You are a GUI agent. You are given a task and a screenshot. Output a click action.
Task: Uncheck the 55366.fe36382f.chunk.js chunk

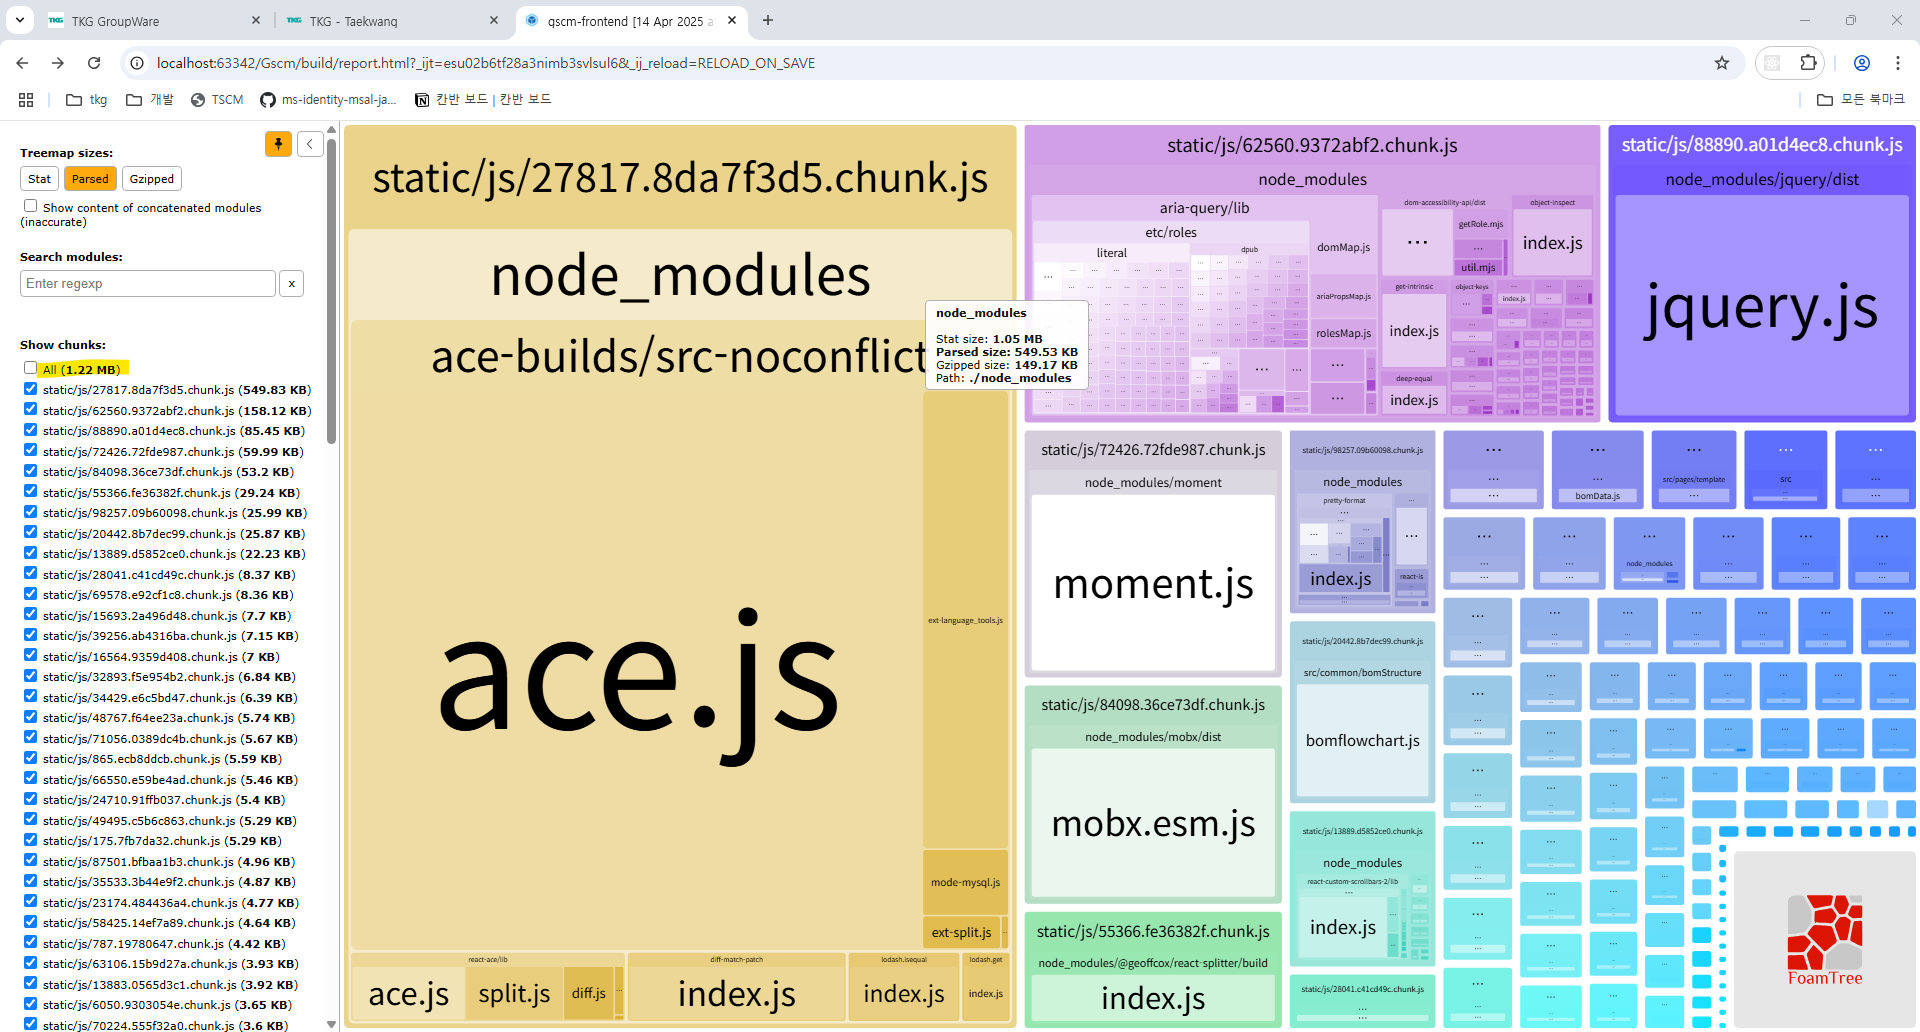pos(31,491)
